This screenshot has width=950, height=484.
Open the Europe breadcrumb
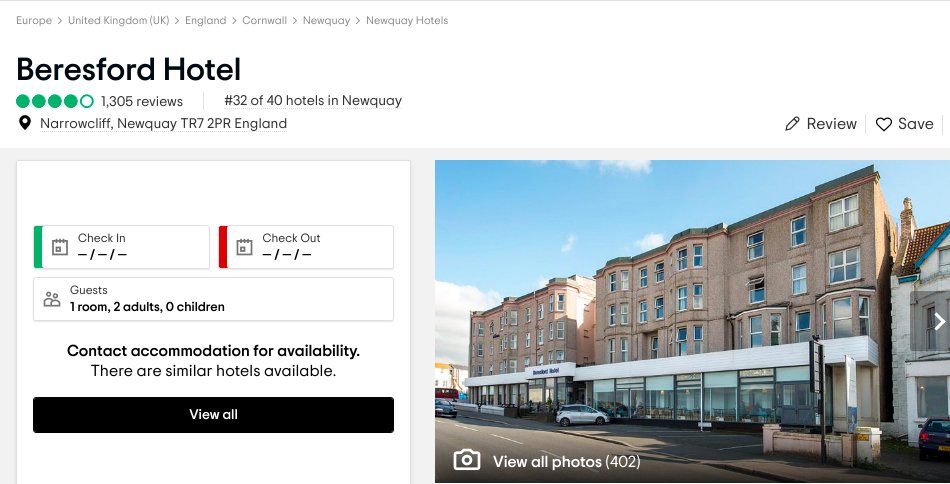pos(34,21)
